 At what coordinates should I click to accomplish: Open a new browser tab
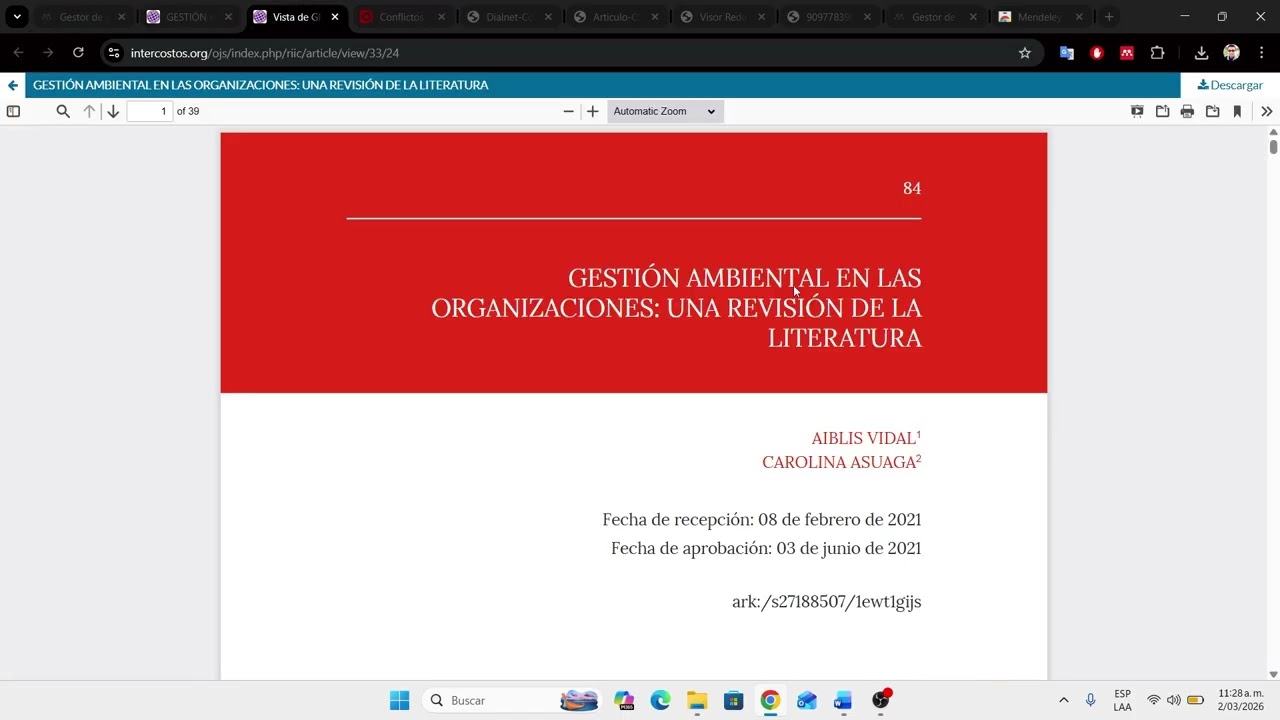click(1109, 17)
